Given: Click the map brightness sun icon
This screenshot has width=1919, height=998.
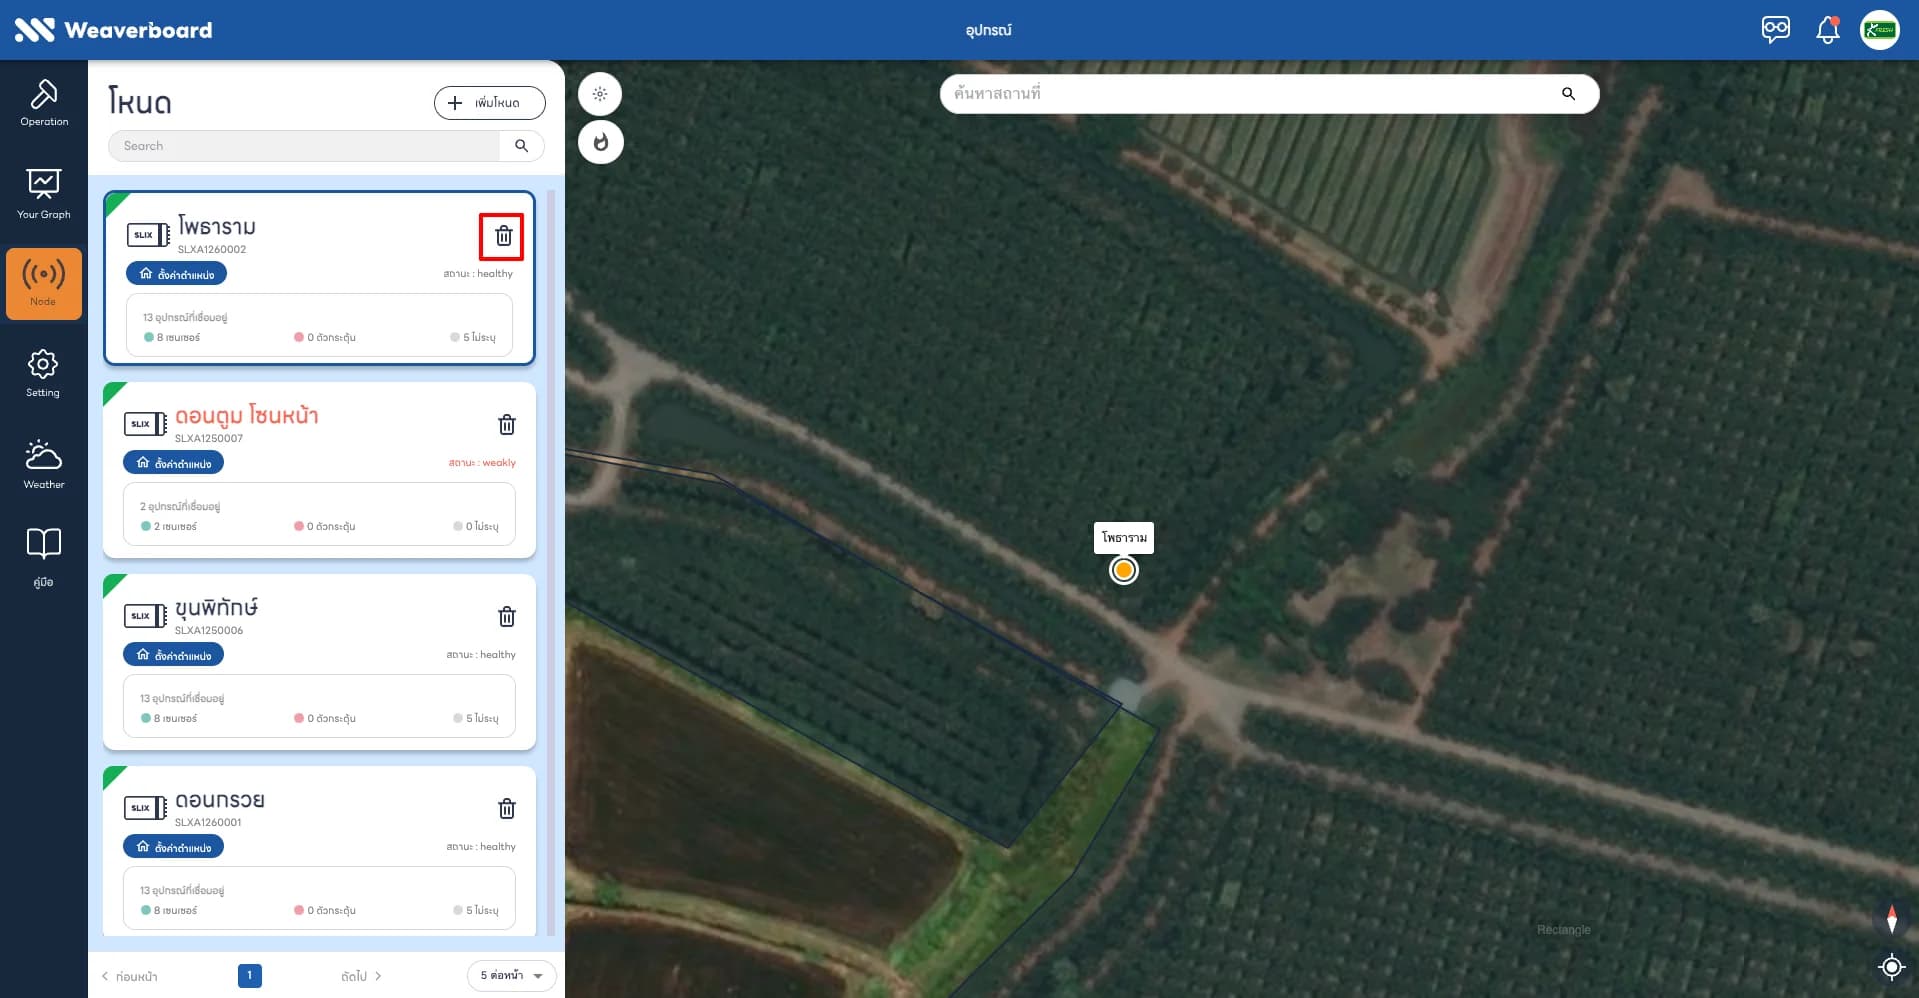Looking at the screenshot, I should (x=600, y=94).
